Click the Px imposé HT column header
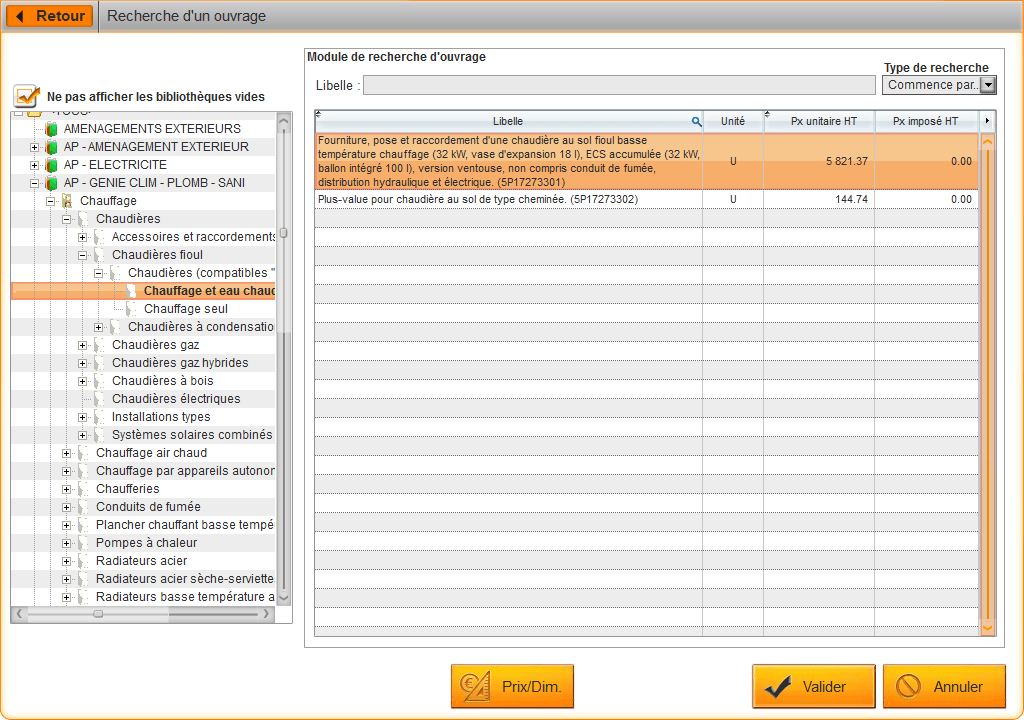1024x720 pixels. coord(925,122)
